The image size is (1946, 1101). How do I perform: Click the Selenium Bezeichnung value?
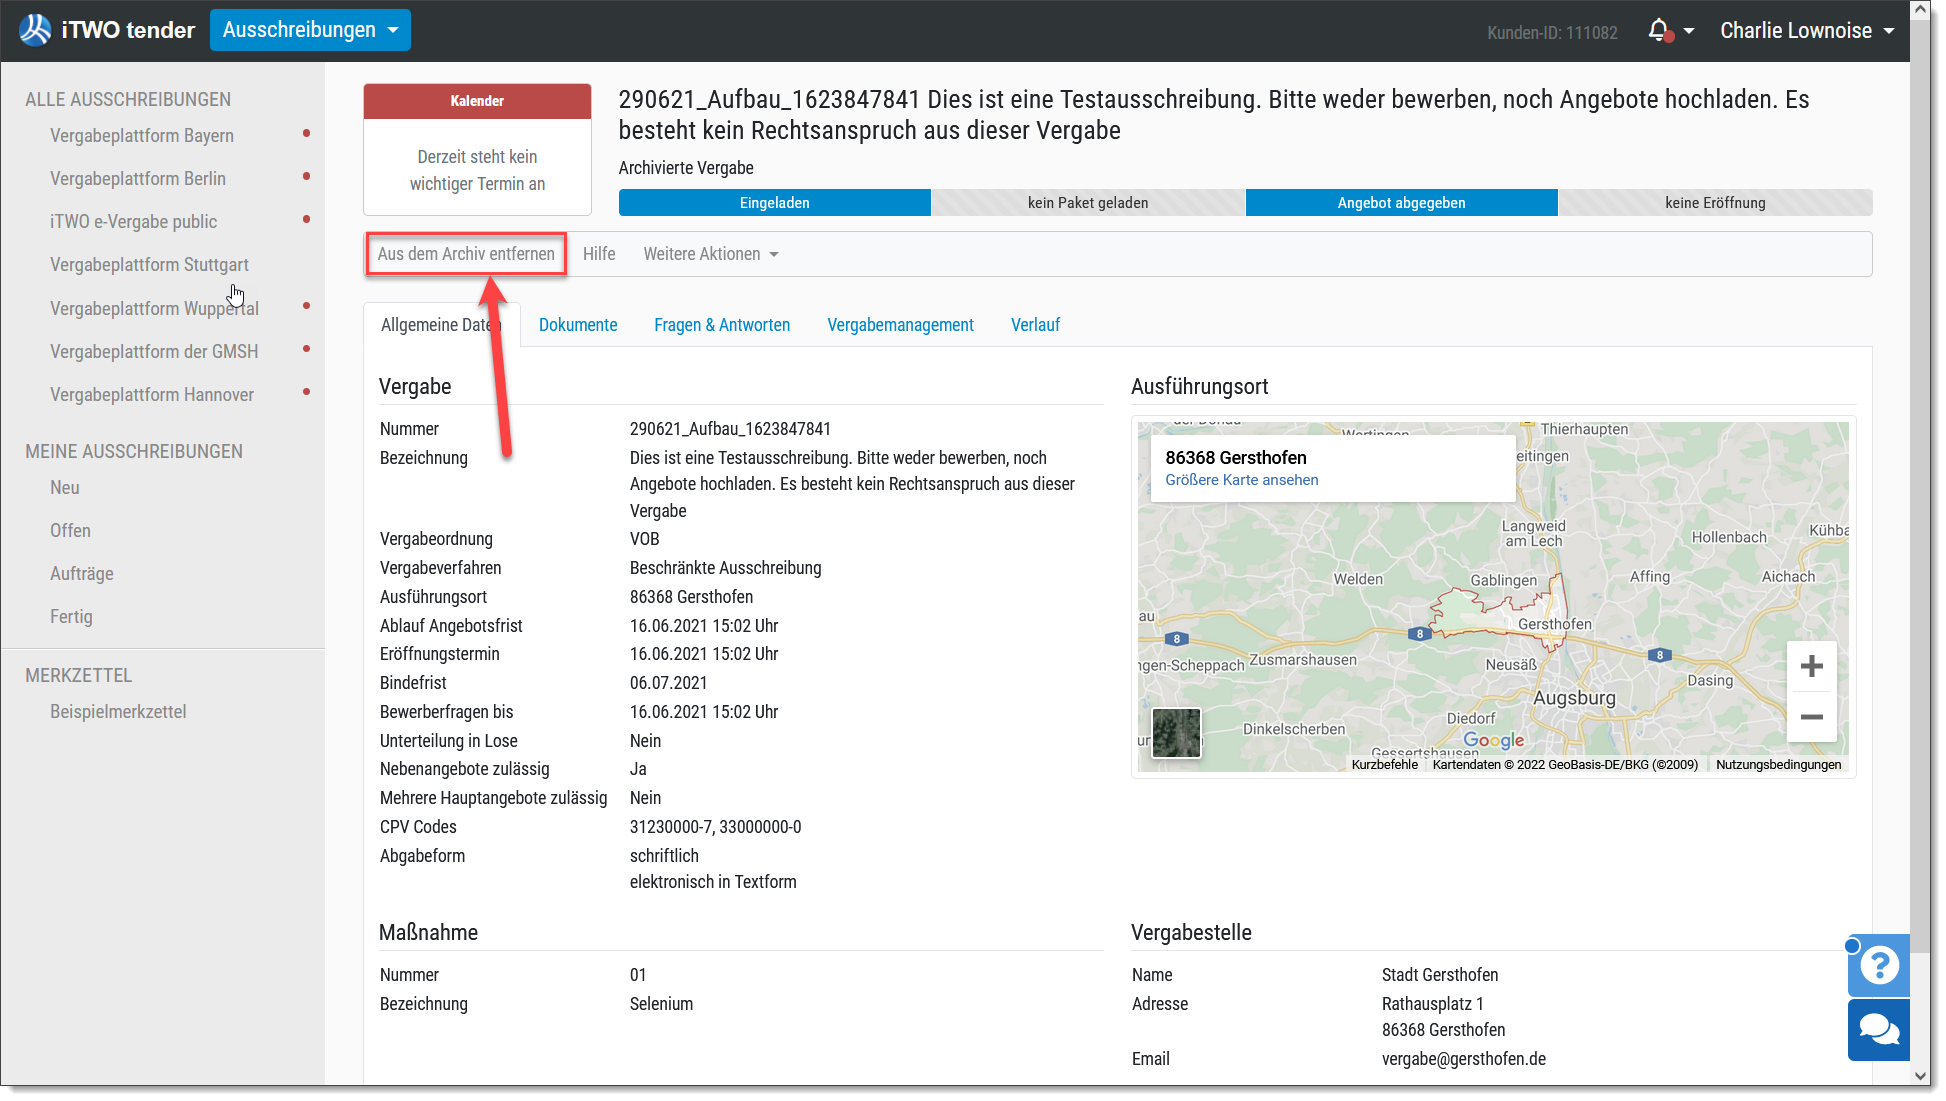(661, 1003)
